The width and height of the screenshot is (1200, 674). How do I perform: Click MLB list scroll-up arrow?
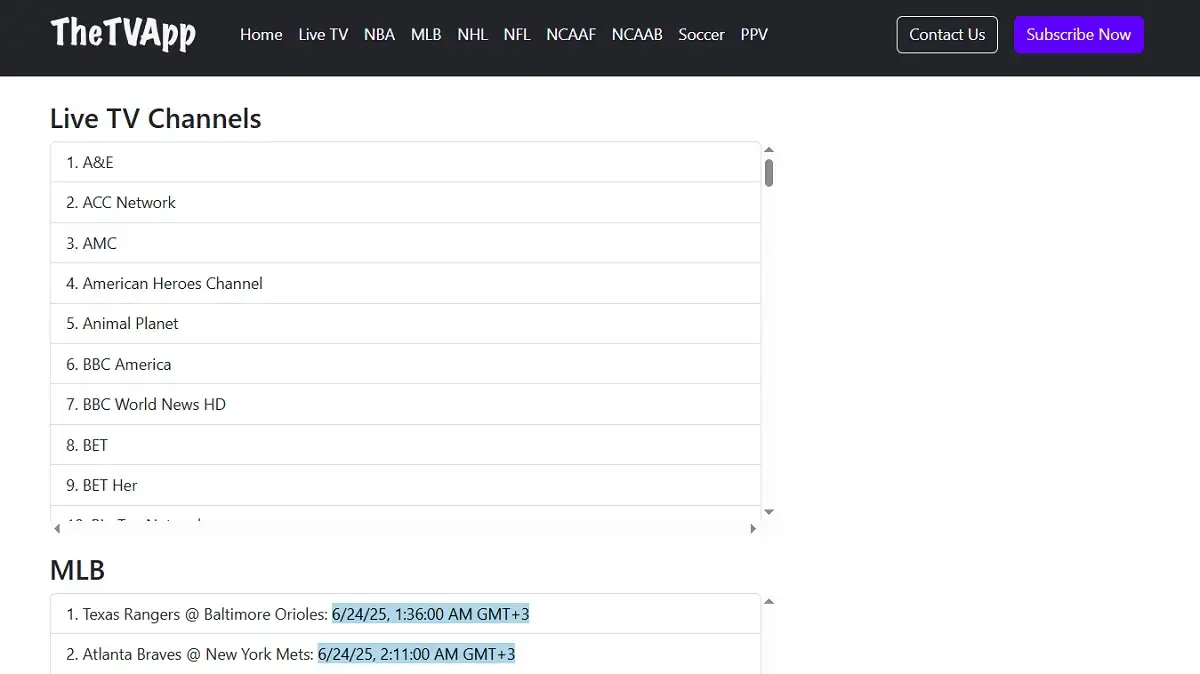pyautogui.click(x=769, y=602)
